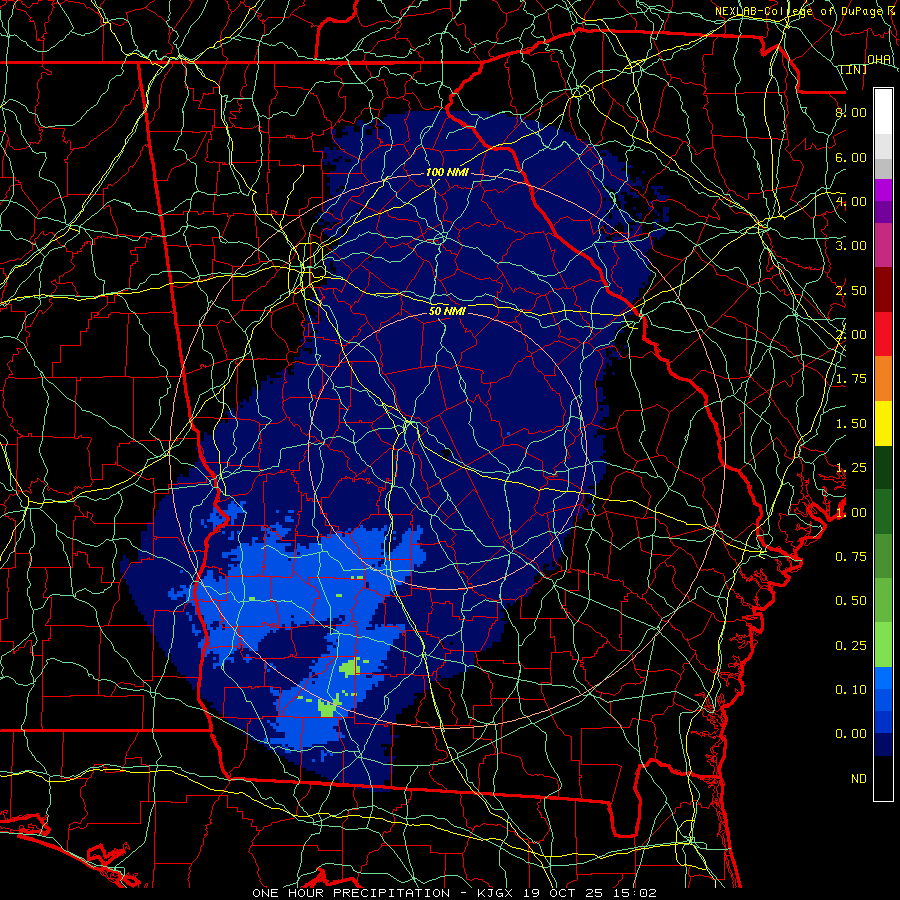Pick the light blue swatch above 0.10
Screen dimensions: 900x900
pos(883,678)
